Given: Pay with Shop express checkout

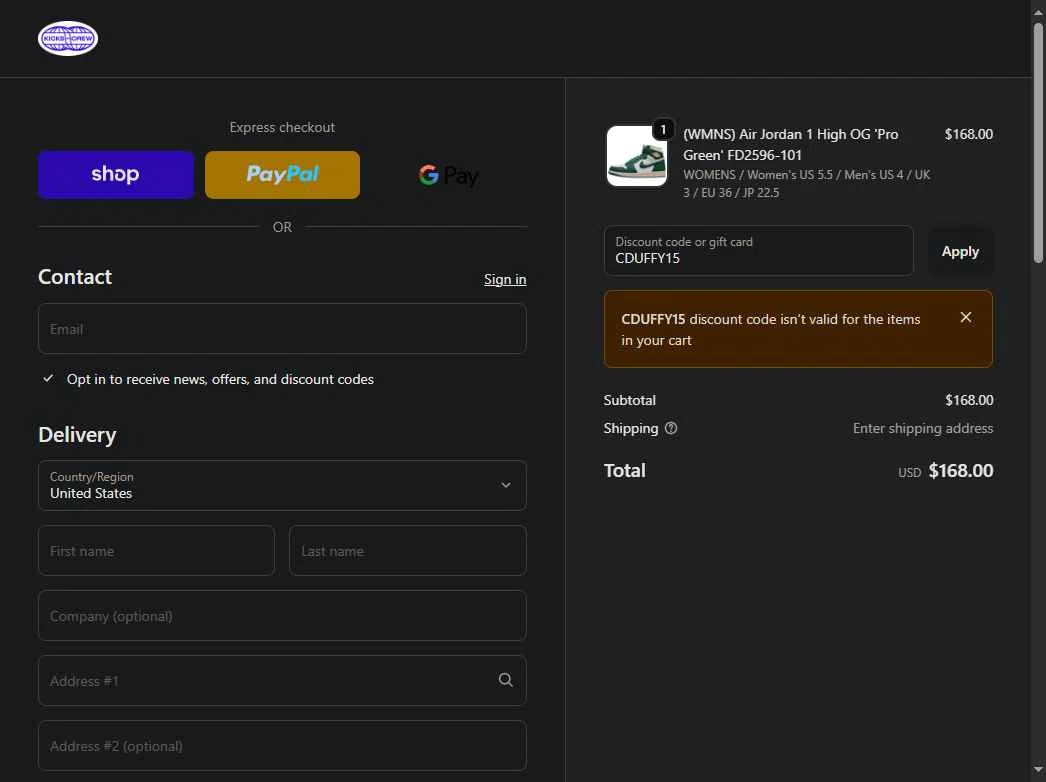Looking at the screenshot, I should click(116, 175).
